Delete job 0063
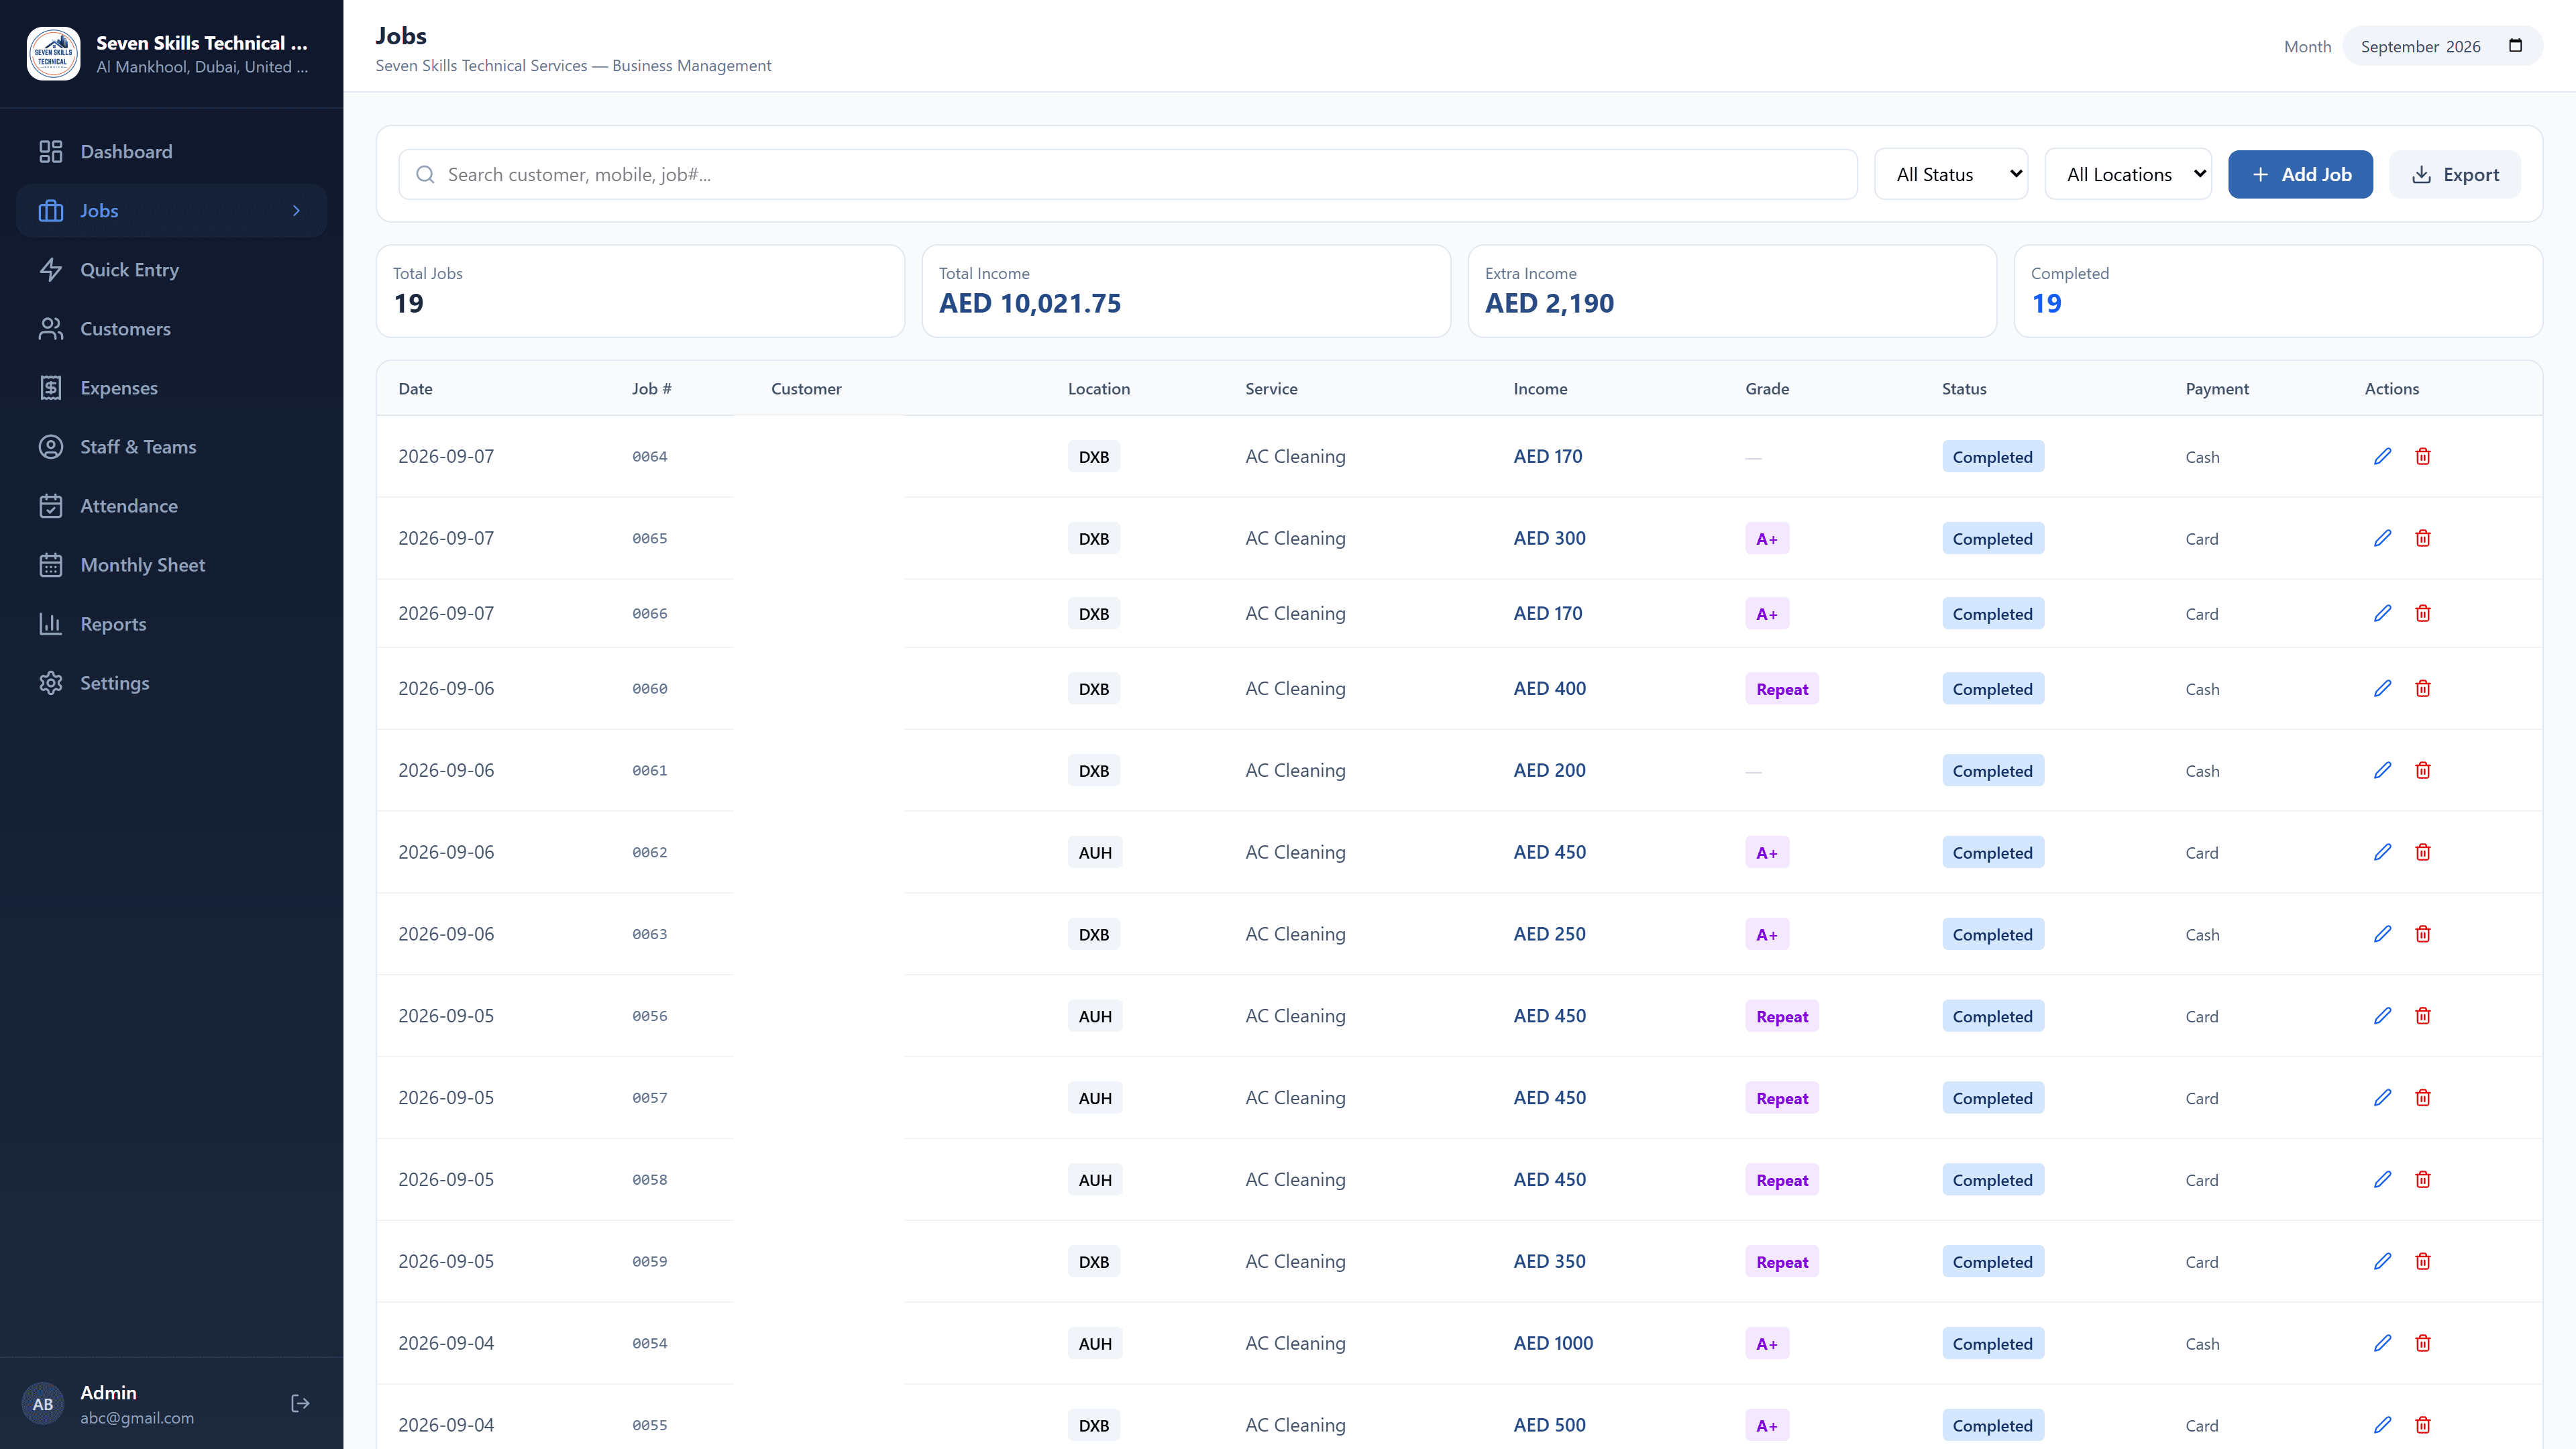 pyautogui.click(x=2423, y=934)
